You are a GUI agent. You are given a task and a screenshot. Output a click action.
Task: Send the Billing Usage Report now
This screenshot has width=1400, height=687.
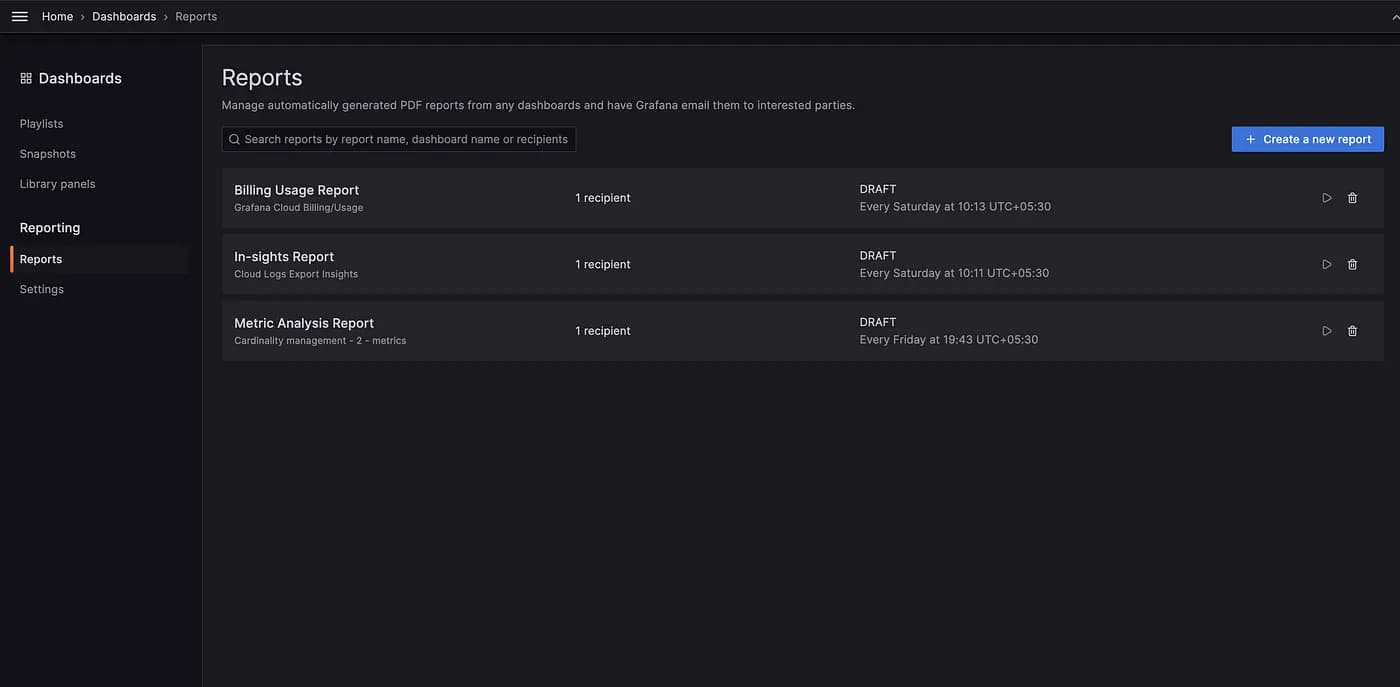[x=1327, y=197]
